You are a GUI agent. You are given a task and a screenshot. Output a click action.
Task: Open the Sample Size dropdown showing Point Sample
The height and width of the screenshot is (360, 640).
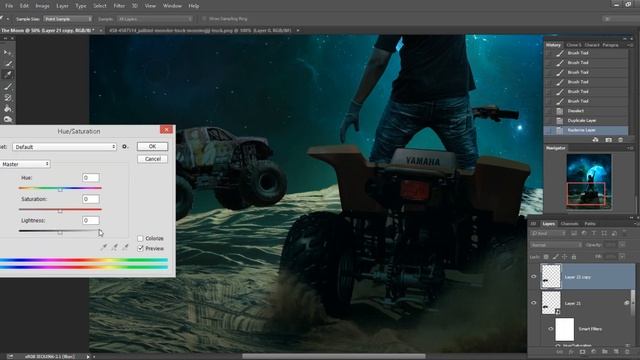pos(68,19)
